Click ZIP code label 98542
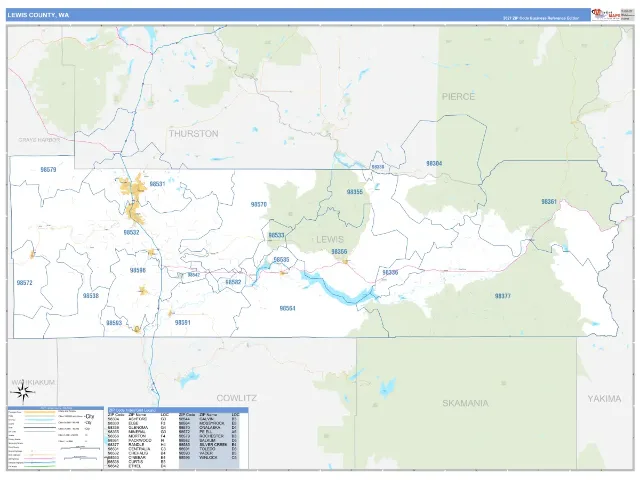 pos(193,275)
